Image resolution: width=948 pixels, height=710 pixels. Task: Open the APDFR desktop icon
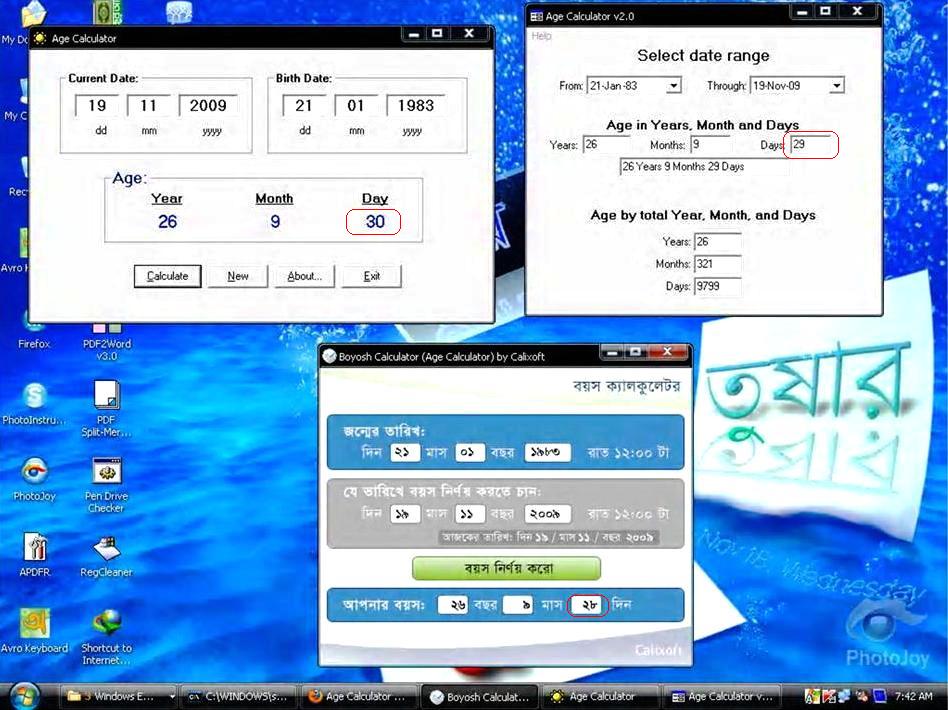tap(34, 555)
